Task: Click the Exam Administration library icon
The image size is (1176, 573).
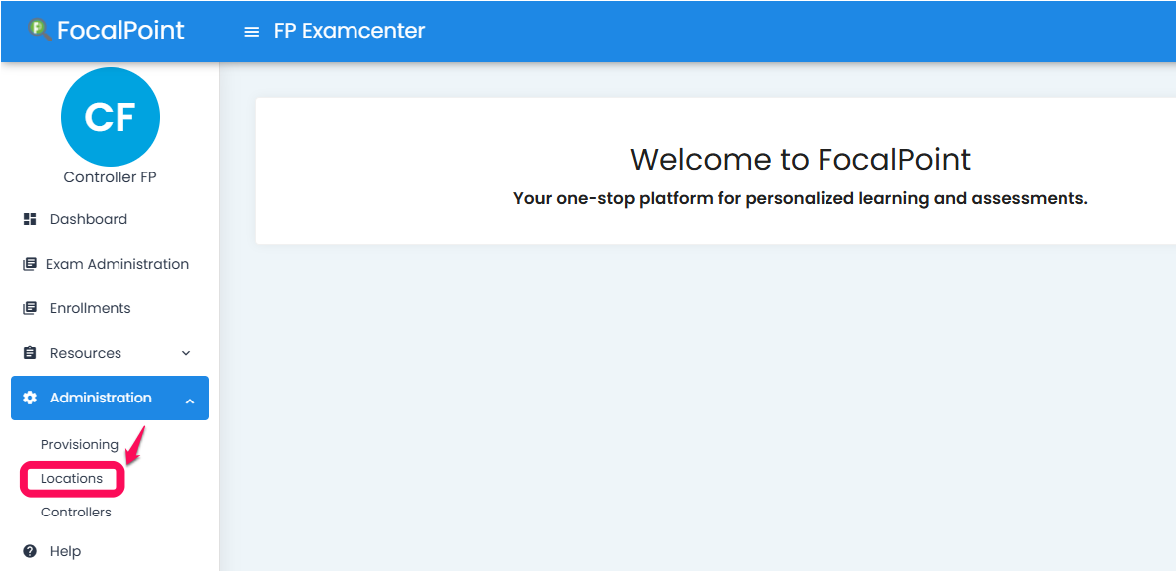Action: coord(30,264)
